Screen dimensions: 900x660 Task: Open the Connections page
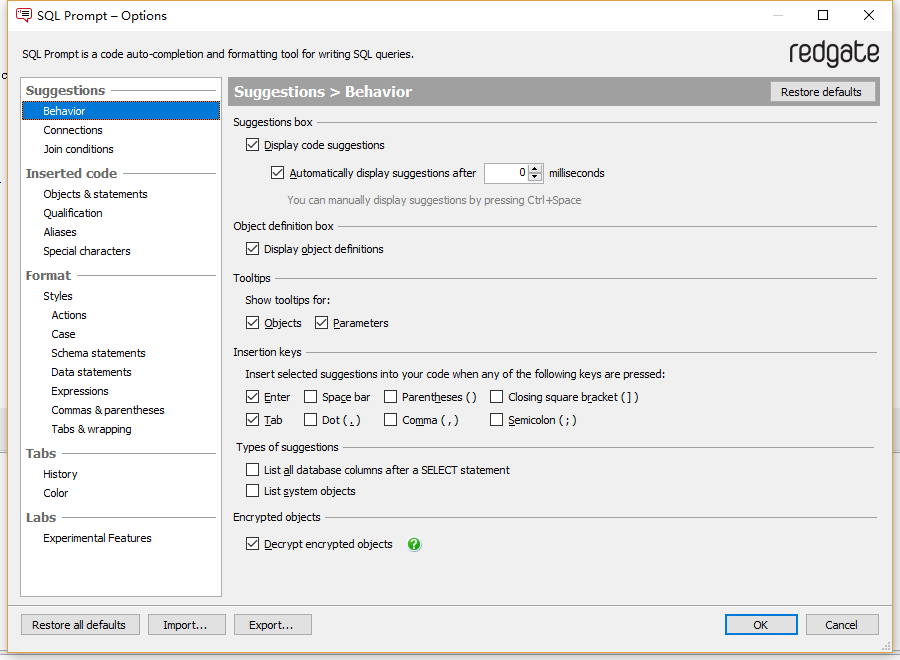point(73,130)
